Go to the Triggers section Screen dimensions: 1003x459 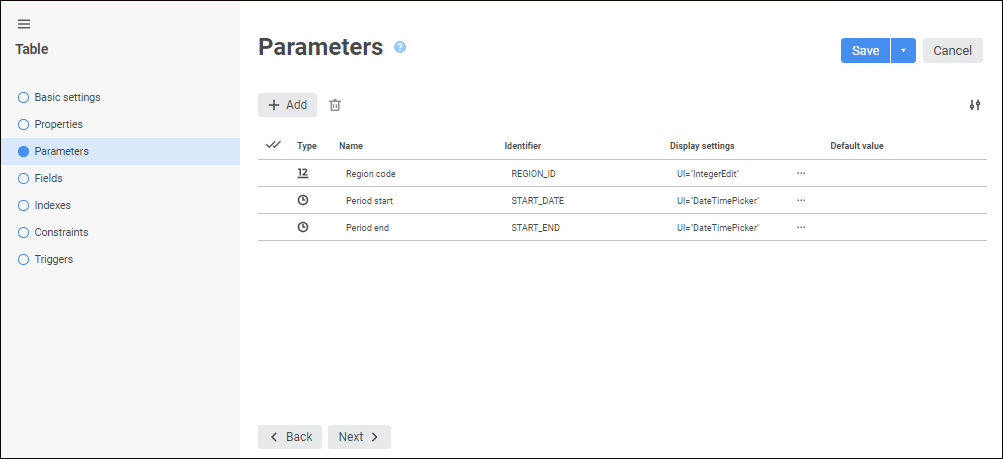coord(53,259)
